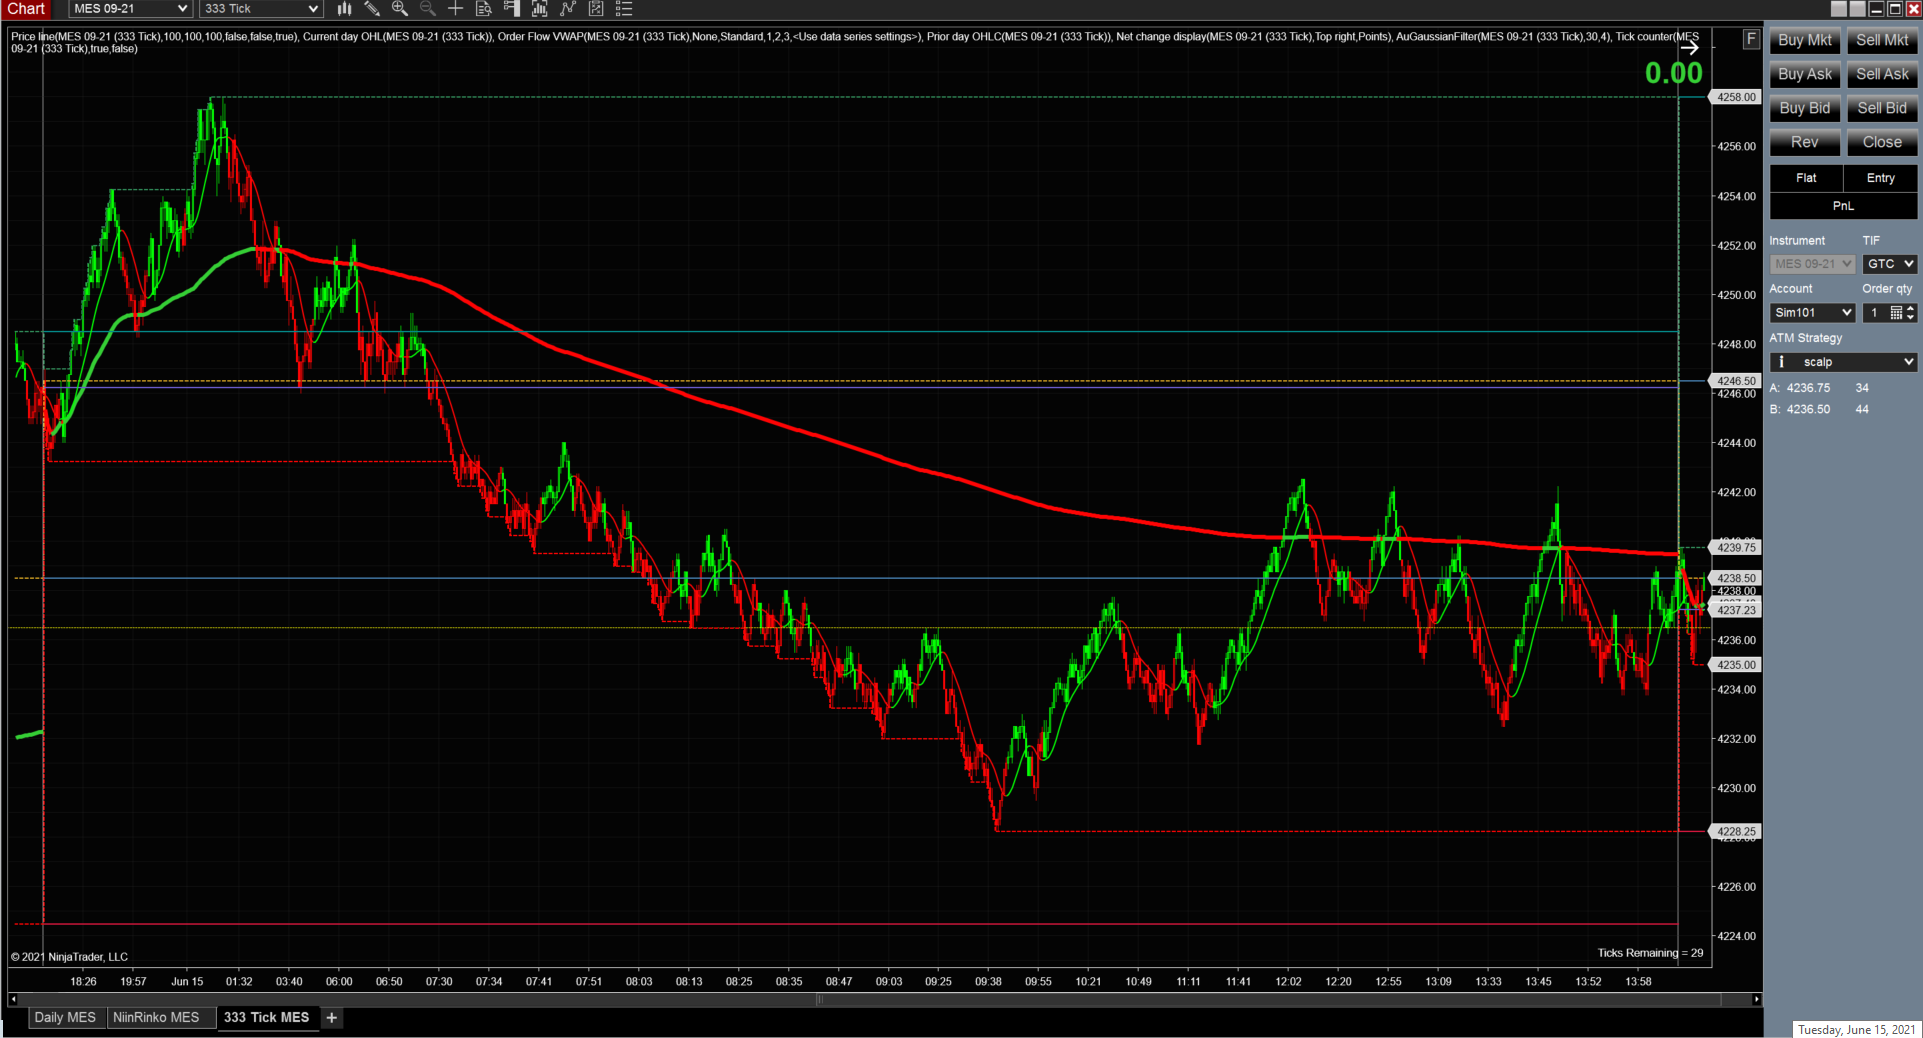Image resolution: width=1923 pixels, height=1038 pixels.
Task: Click the Entry price cell
Action: tap(1880, 178)
